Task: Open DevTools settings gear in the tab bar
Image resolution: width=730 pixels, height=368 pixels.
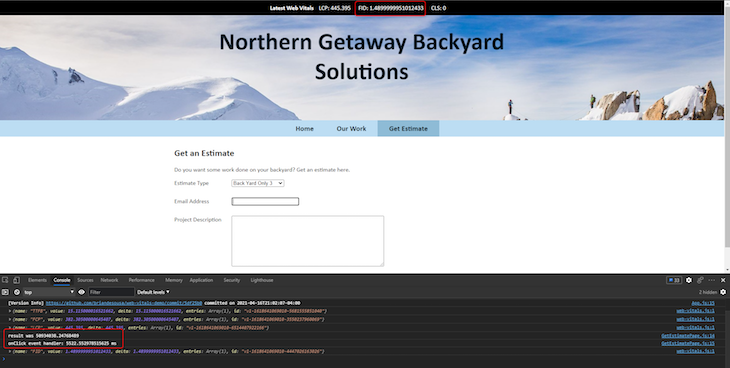Action: click(x=689, y=280)
